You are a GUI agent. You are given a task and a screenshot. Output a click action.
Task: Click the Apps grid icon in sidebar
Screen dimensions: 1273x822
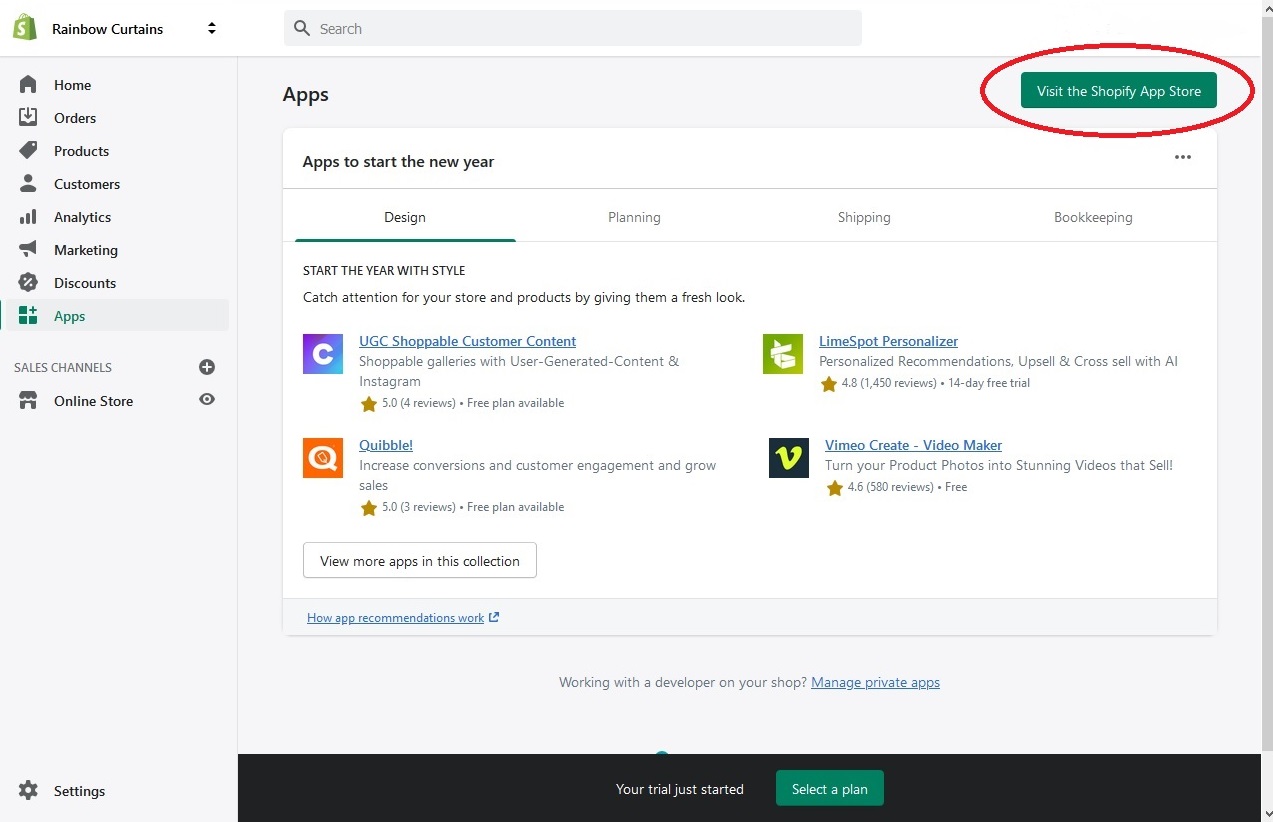pyautogui.click(x=28, y=316)
